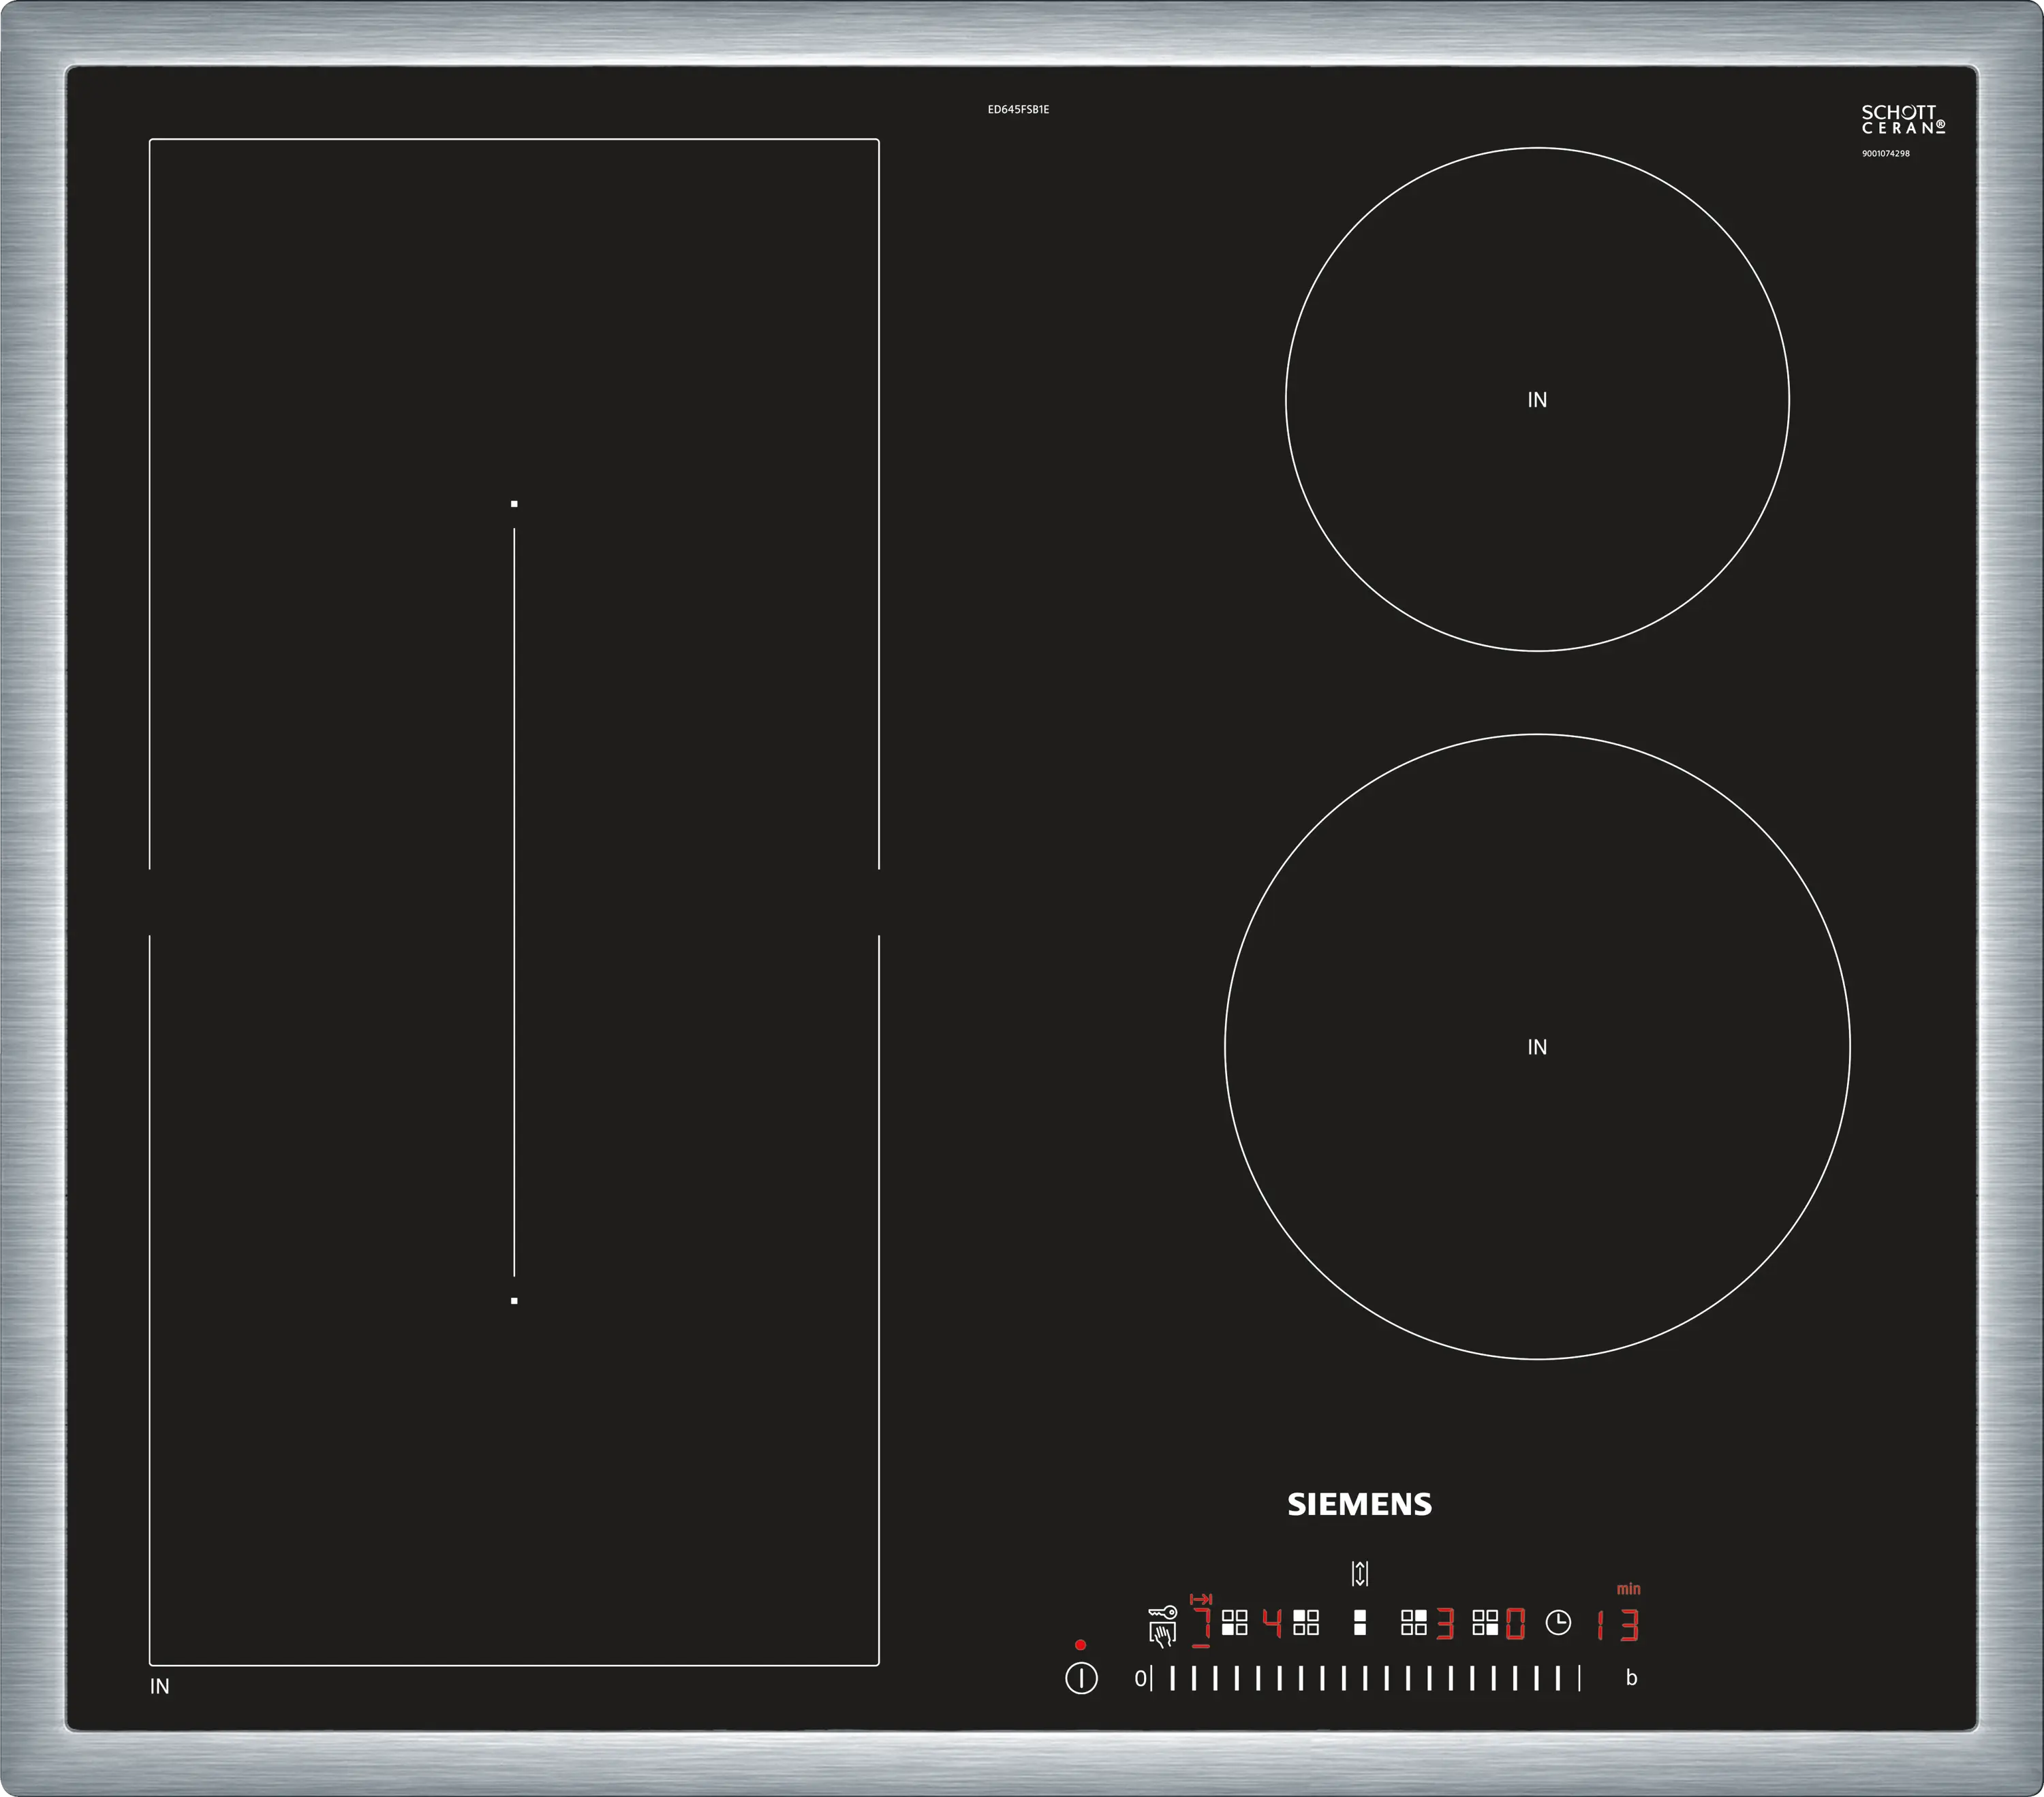Tap the power level 3 display
This screenshot has width=2044, height=1797.
pyautogui.click(x=1445, y=1624)
